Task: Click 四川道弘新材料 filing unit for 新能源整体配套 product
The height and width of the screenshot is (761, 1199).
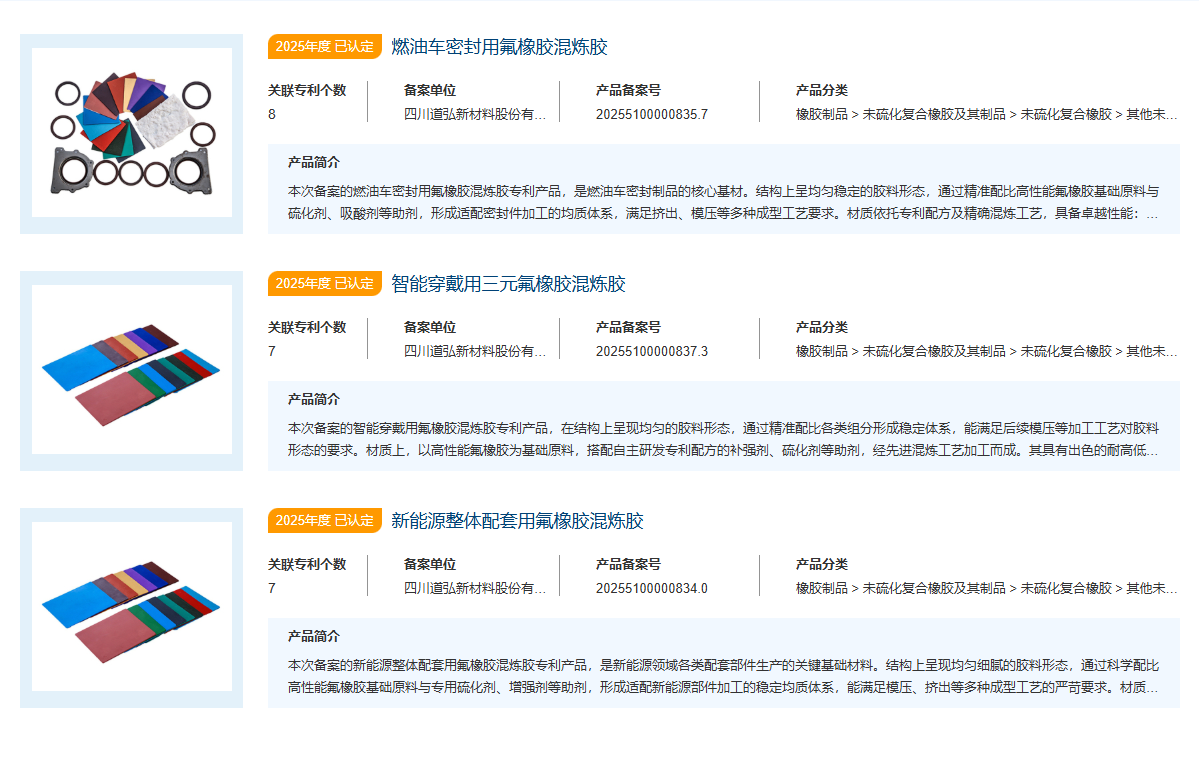Action: (x=475, y=589)
